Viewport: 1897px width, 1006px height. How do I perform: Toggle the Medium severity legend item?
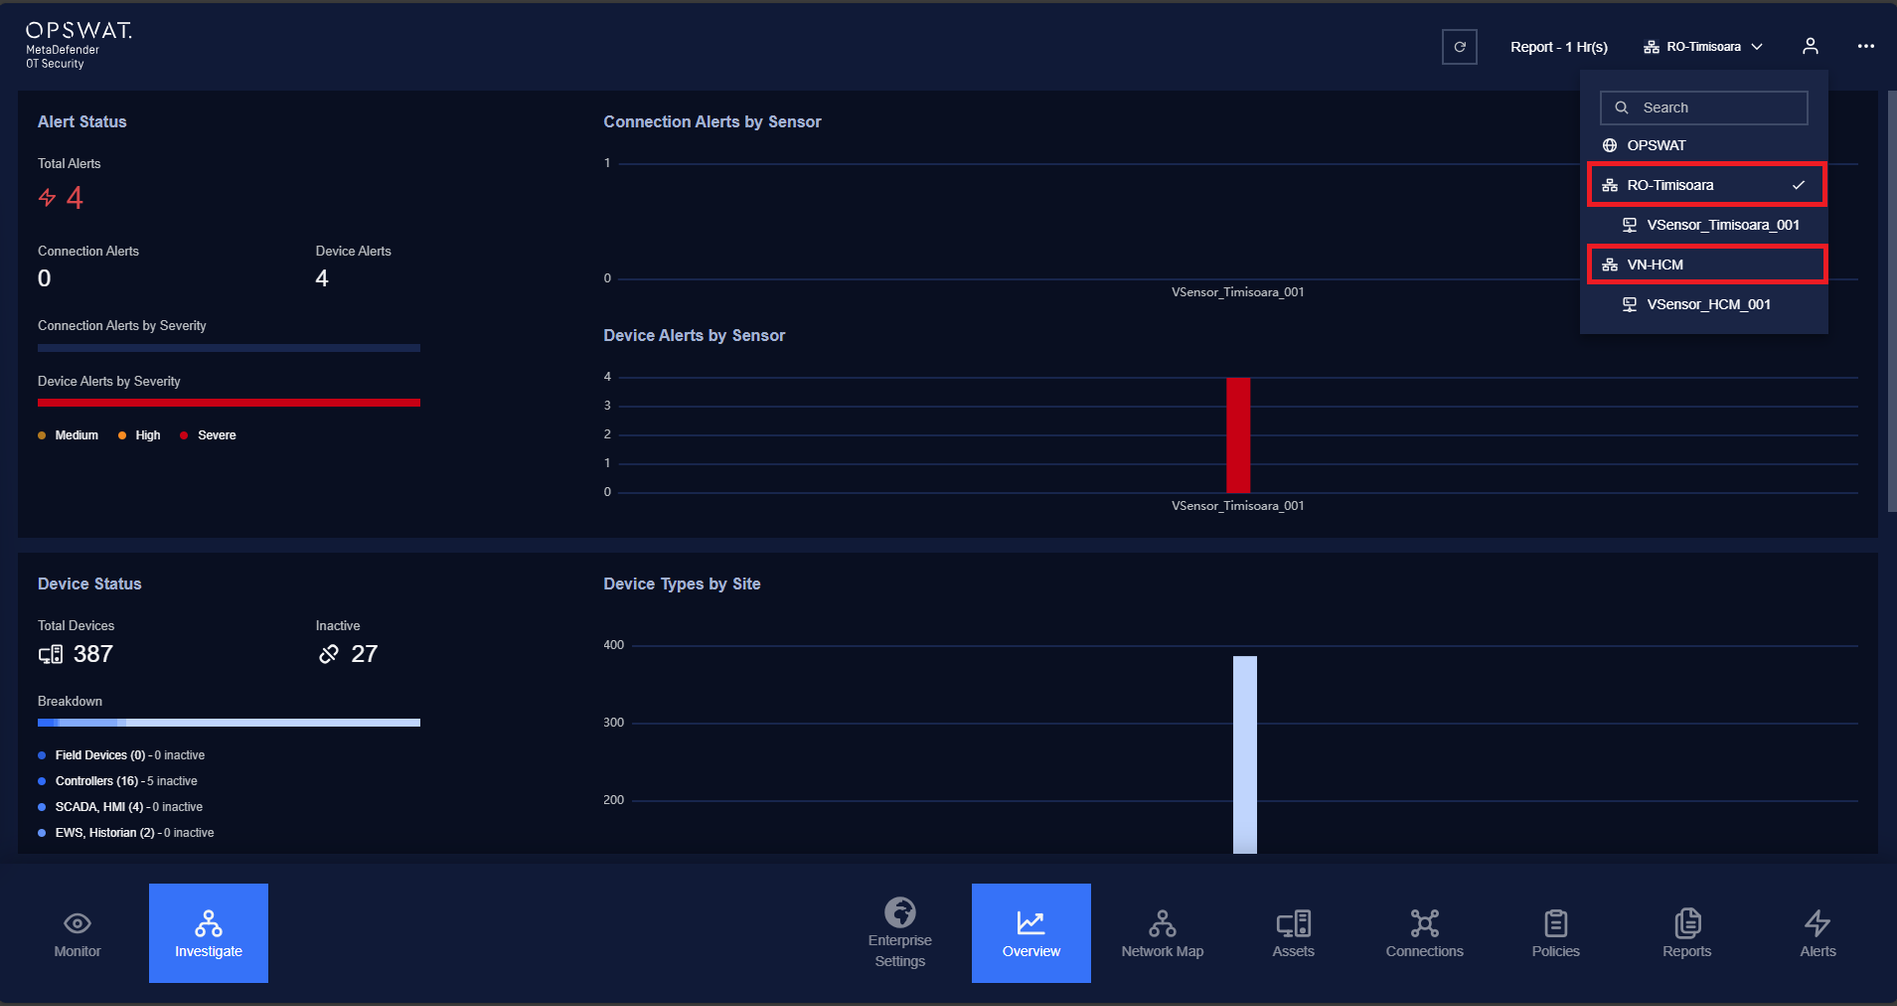point(68,436)
